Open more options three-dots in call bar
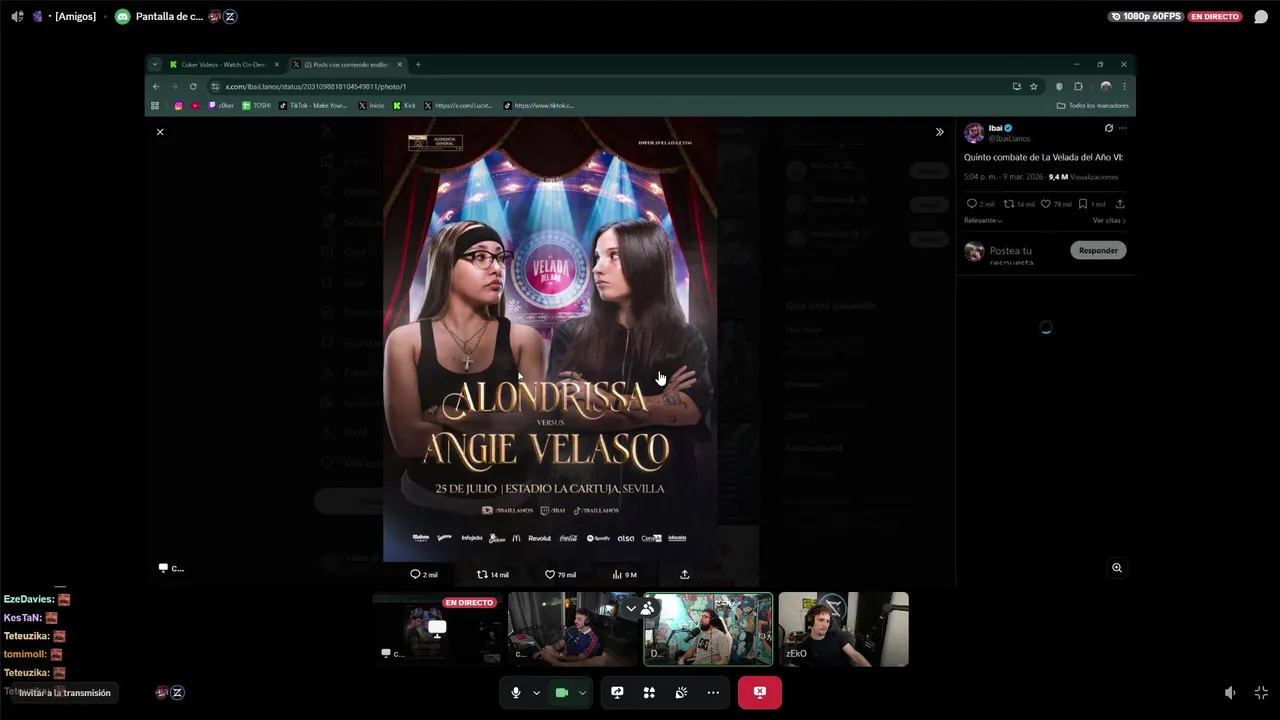Image resolution: width=1280 pixels, height=720 pixels. (713, 692)
